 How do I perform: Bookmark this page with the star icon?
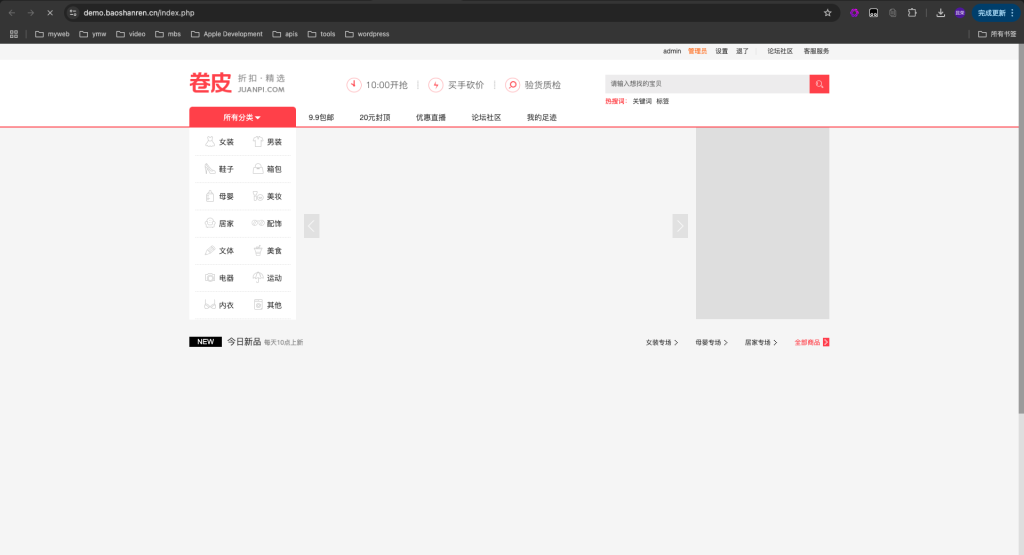pyautogui.click(x=827, y=12)
